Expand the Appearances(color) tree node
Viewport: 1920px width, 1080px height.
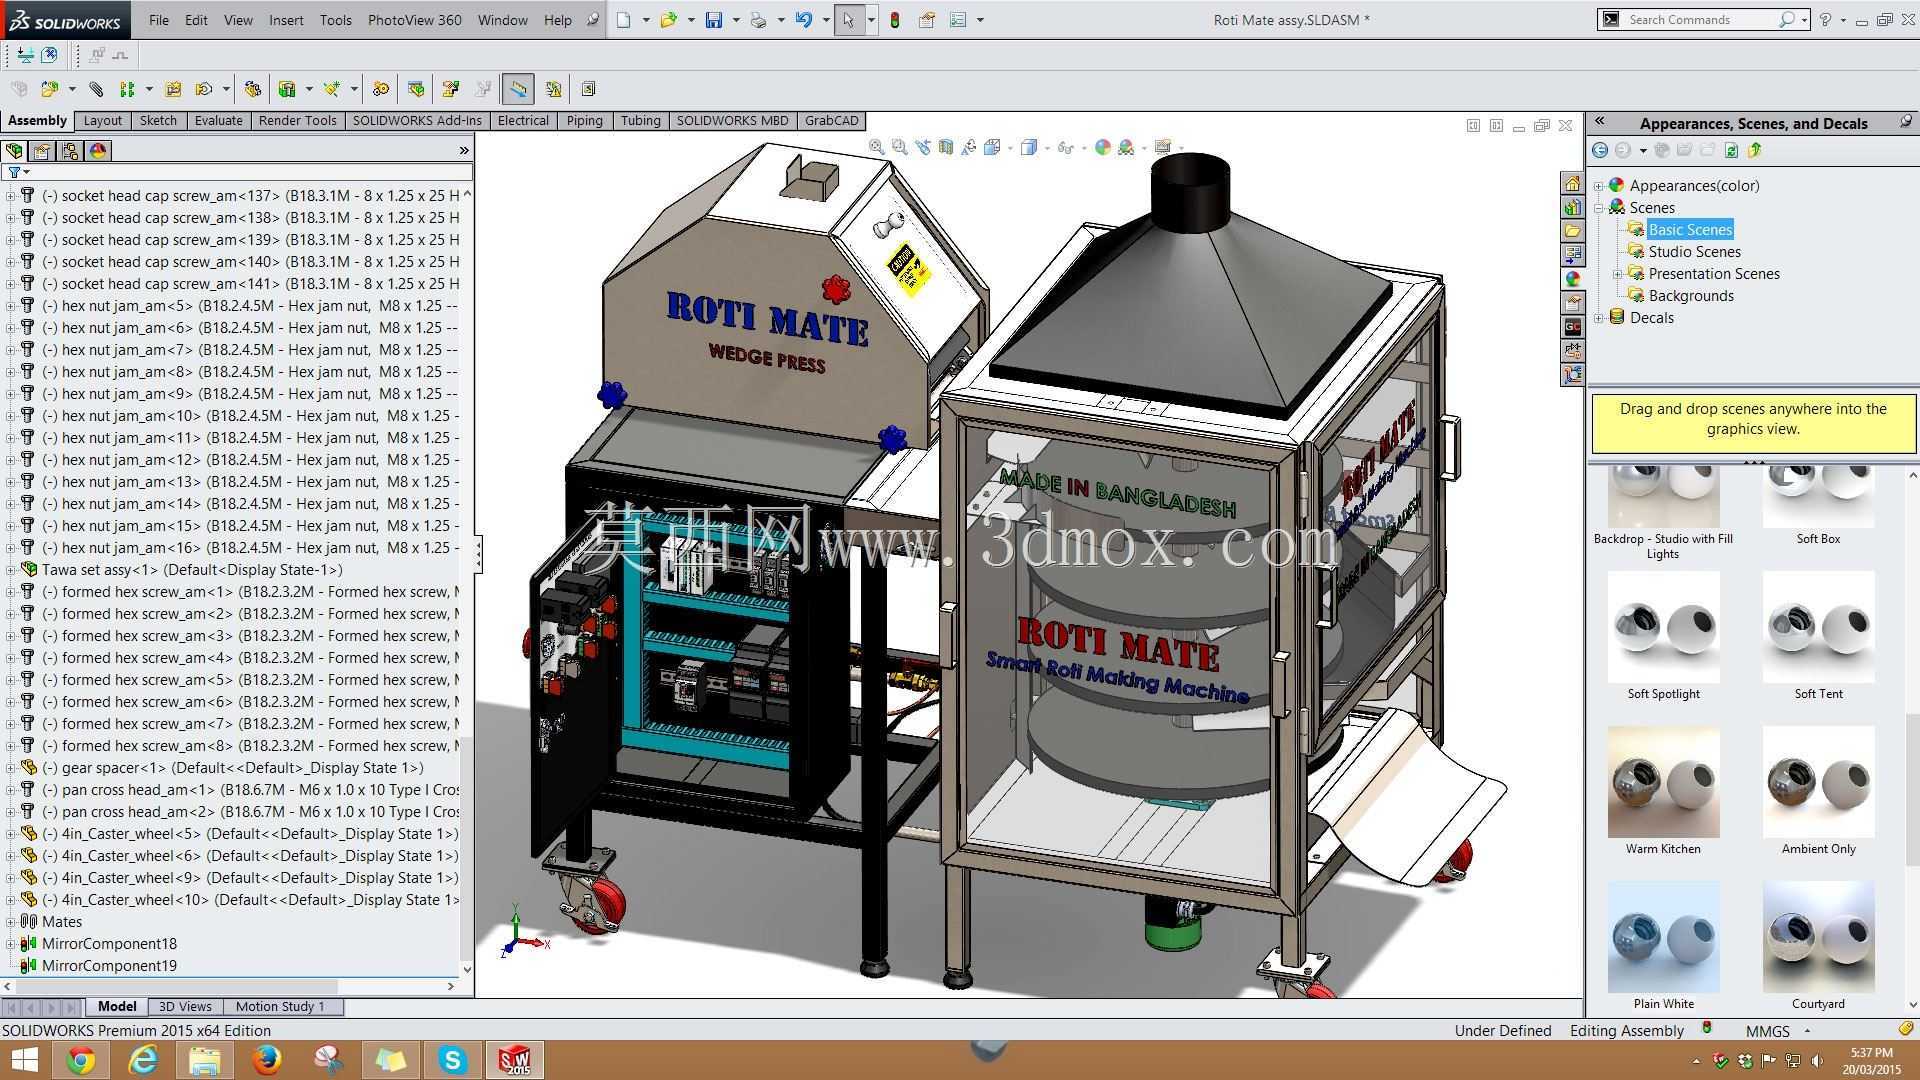coord(1598,186)
